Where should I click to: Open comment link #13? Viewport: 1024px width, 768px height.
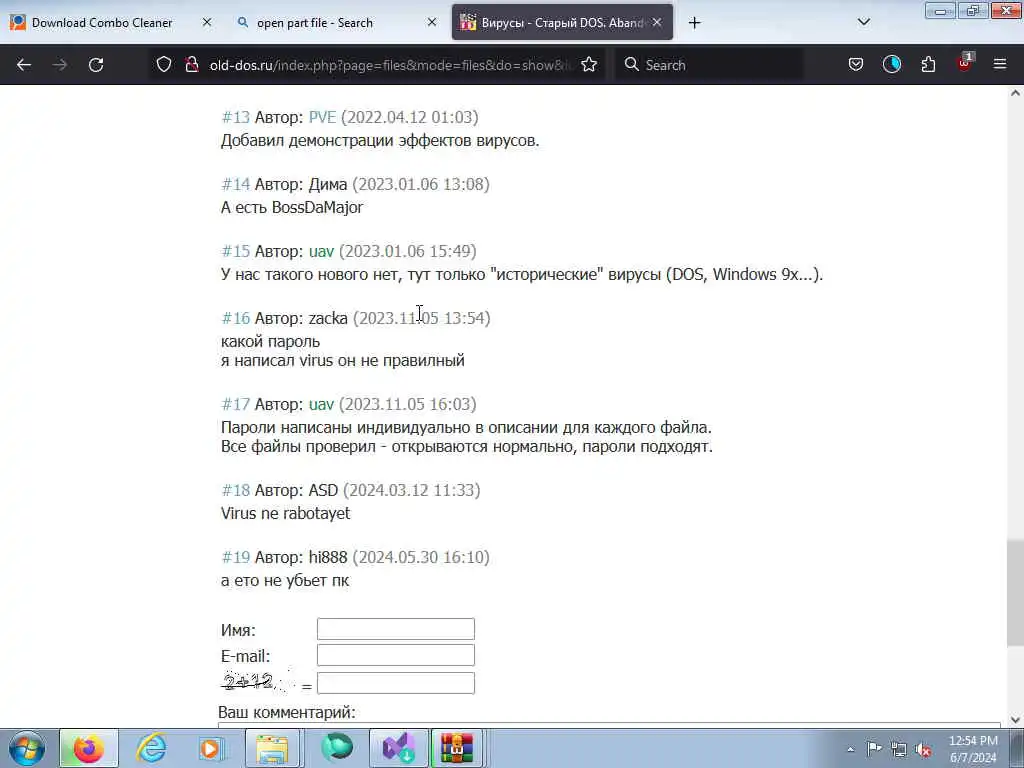point(236,117)
